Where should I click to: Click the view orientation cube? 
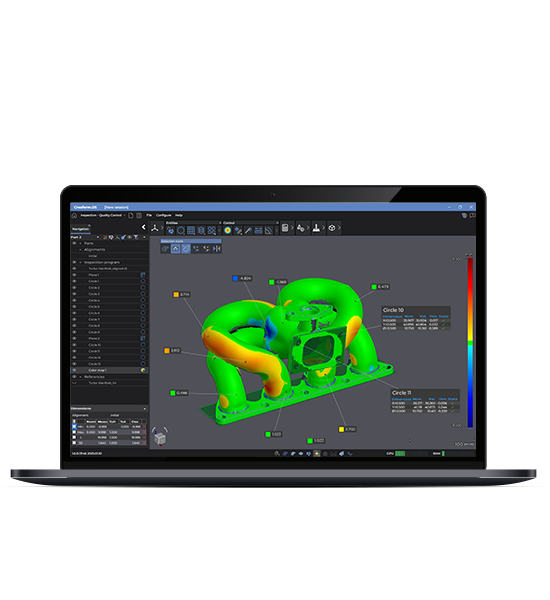tap(160, 437)
